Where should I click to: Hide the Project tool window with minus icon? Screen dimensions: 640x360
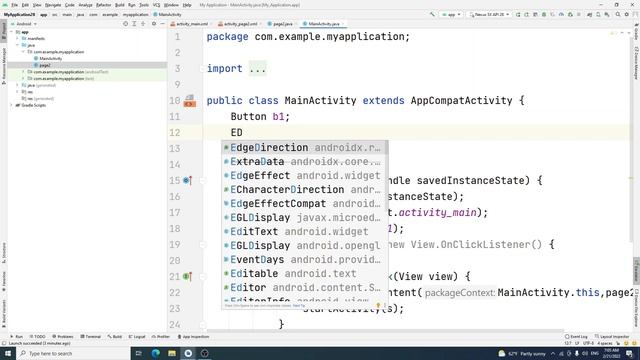(162, 24)
